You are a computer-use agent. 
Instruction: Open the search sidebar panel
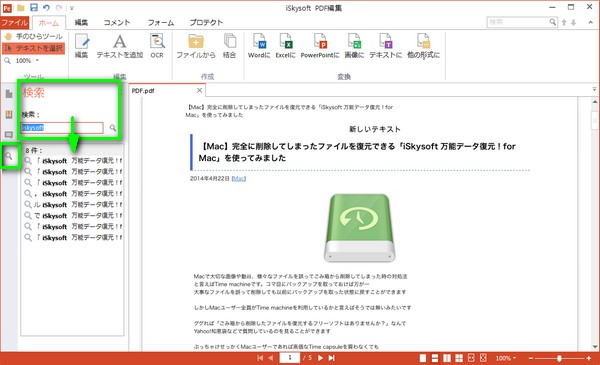click(9, 155)
